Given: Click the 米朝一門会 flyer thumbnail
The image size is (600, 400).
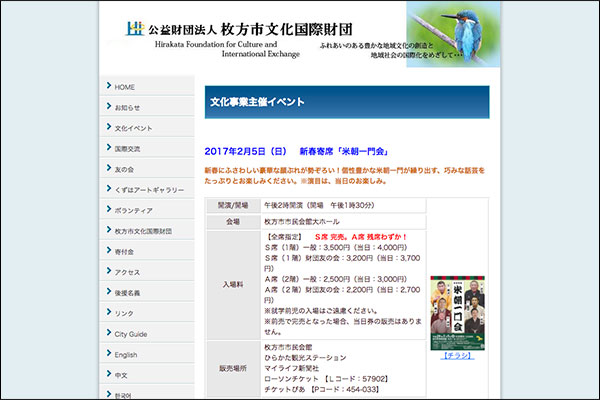Looking at the screenshot, I should pos(457,311).
